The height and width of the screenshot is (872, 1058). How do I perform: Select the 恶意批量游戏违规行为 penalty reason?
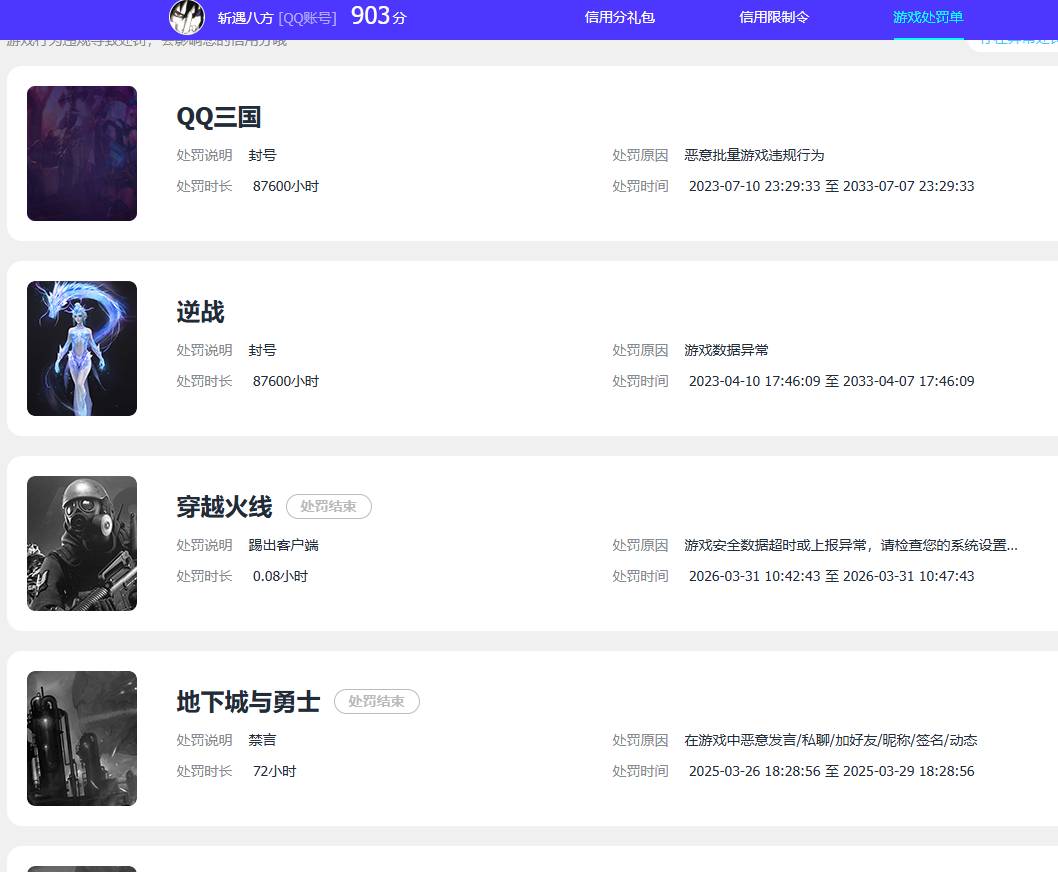click(x=754, y=155)
